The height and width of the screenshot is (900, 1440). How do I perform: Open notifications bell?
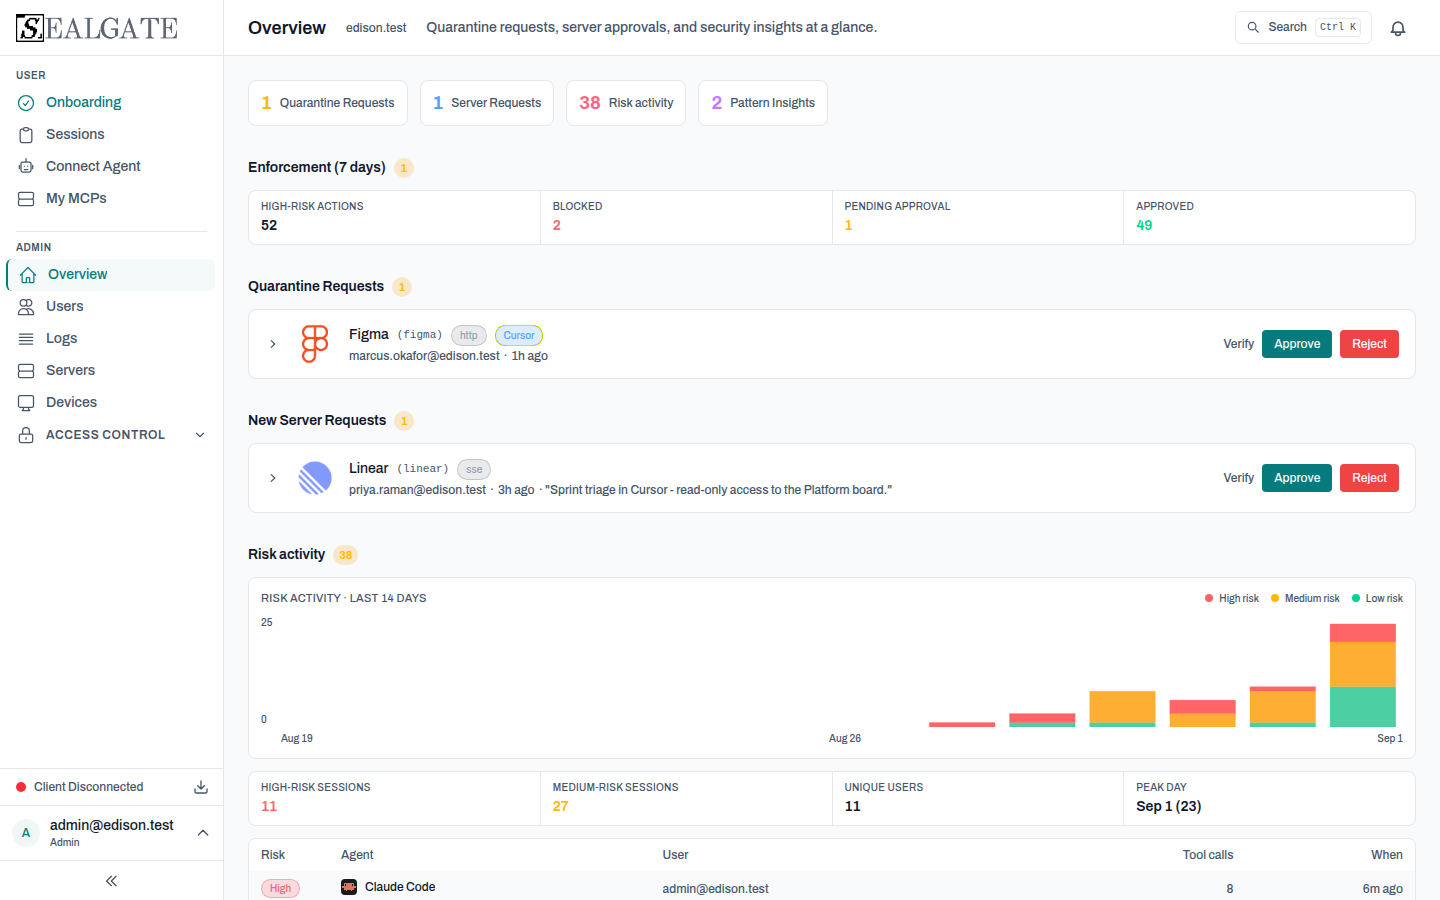1398,28
